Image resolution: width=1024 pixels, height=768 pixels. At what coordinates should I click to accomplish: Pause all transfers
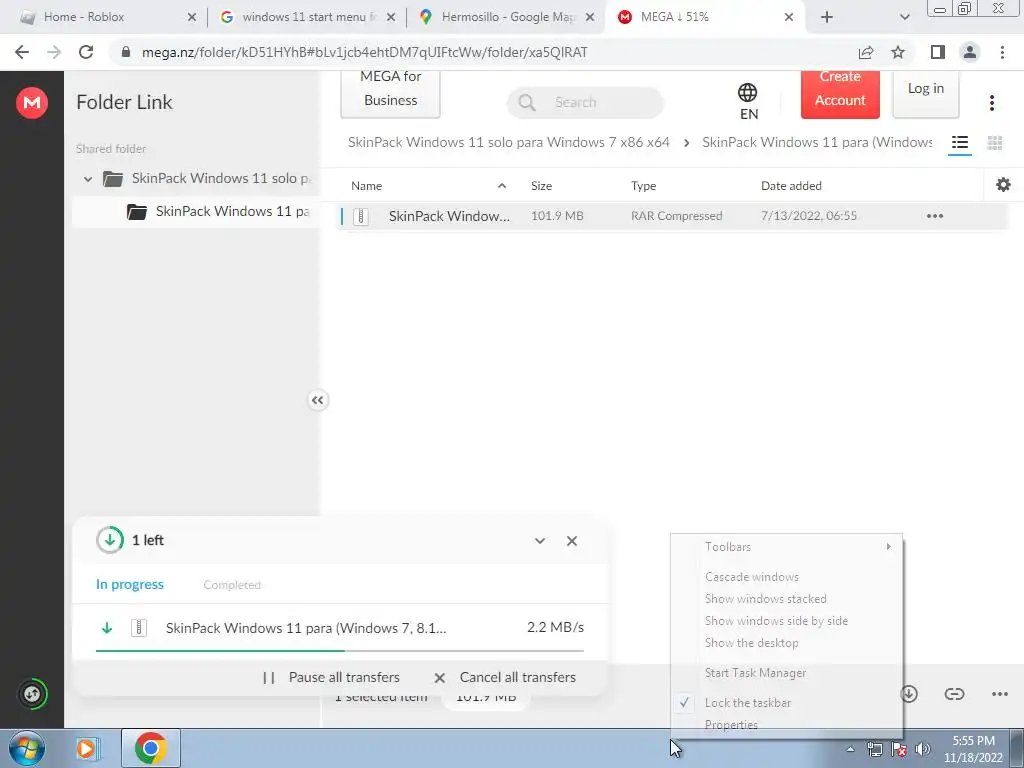331,678
